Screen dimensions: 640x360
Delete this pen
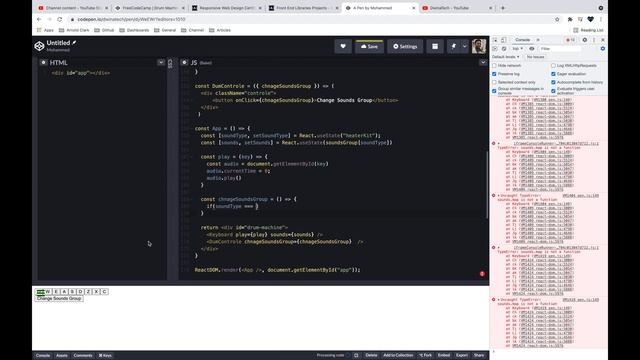pos(371,356)
